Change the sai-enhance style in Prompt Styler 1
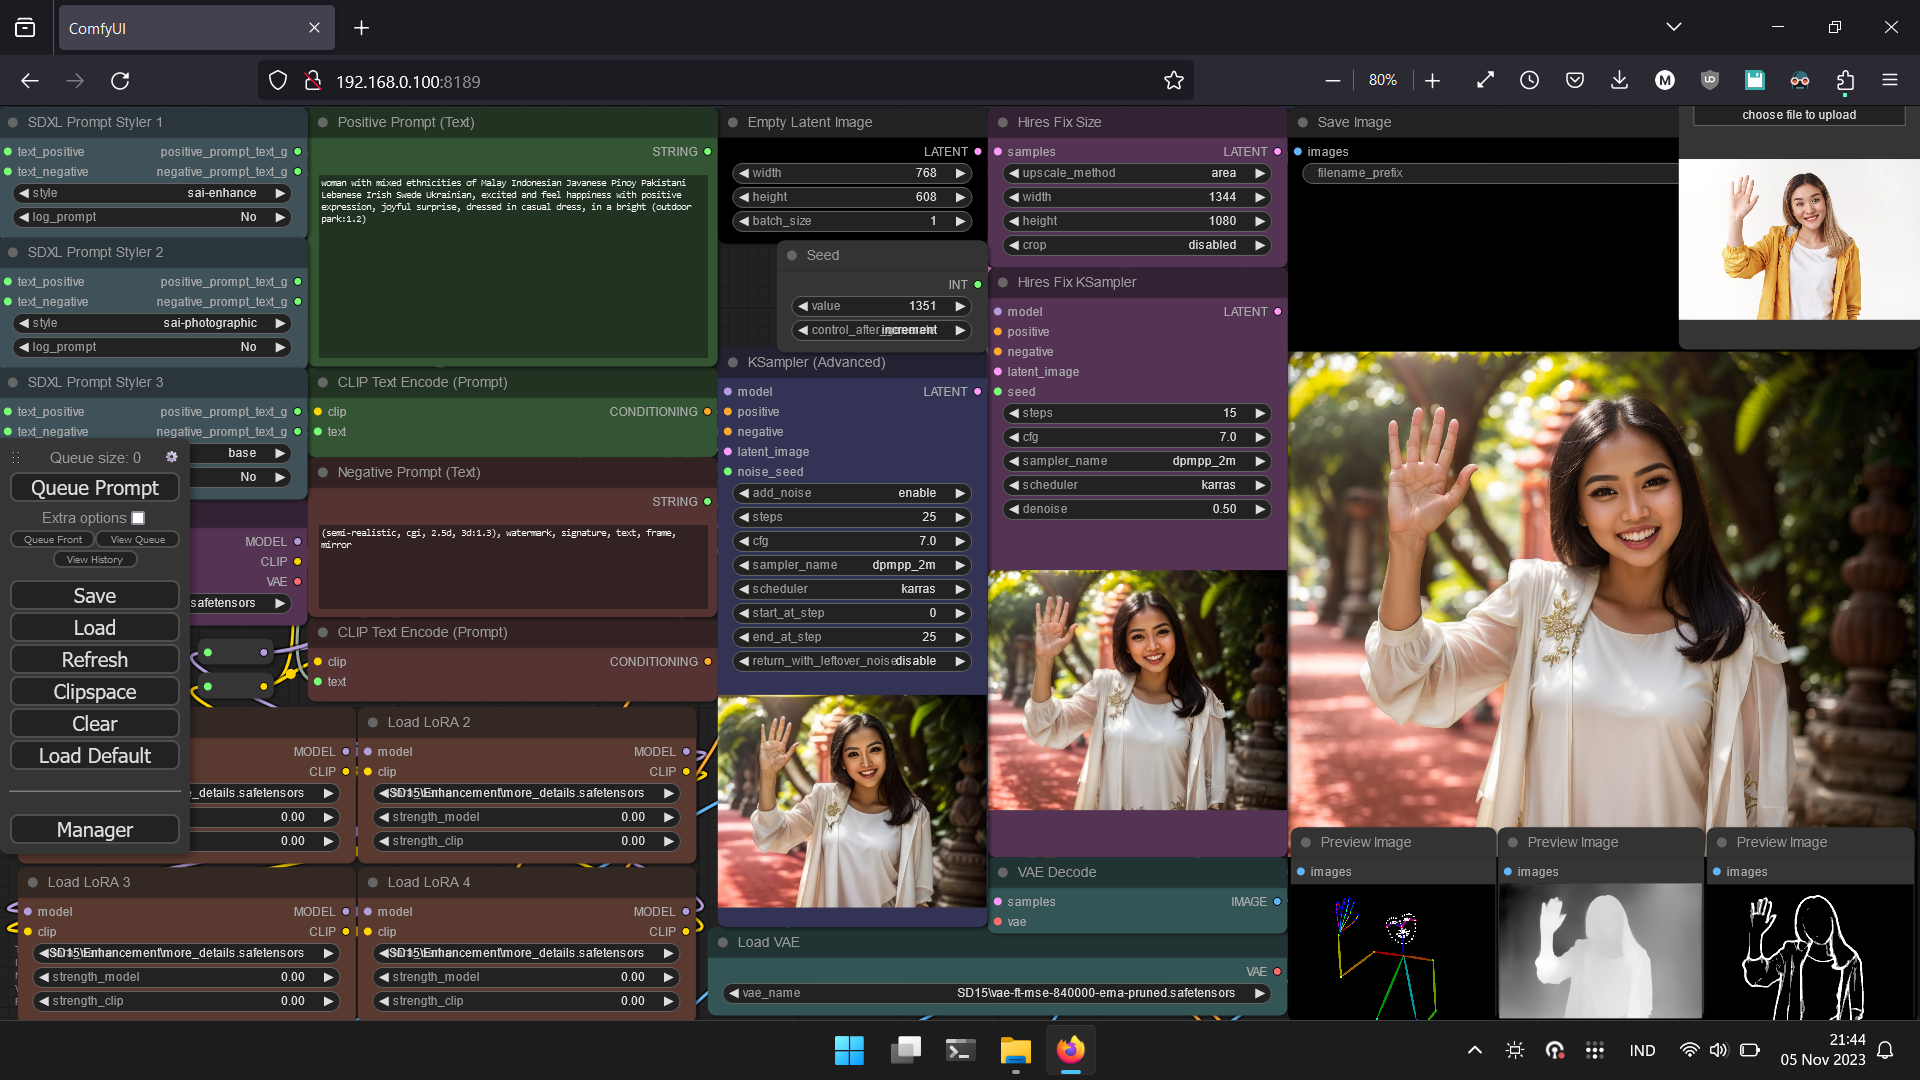 point(152,193)
